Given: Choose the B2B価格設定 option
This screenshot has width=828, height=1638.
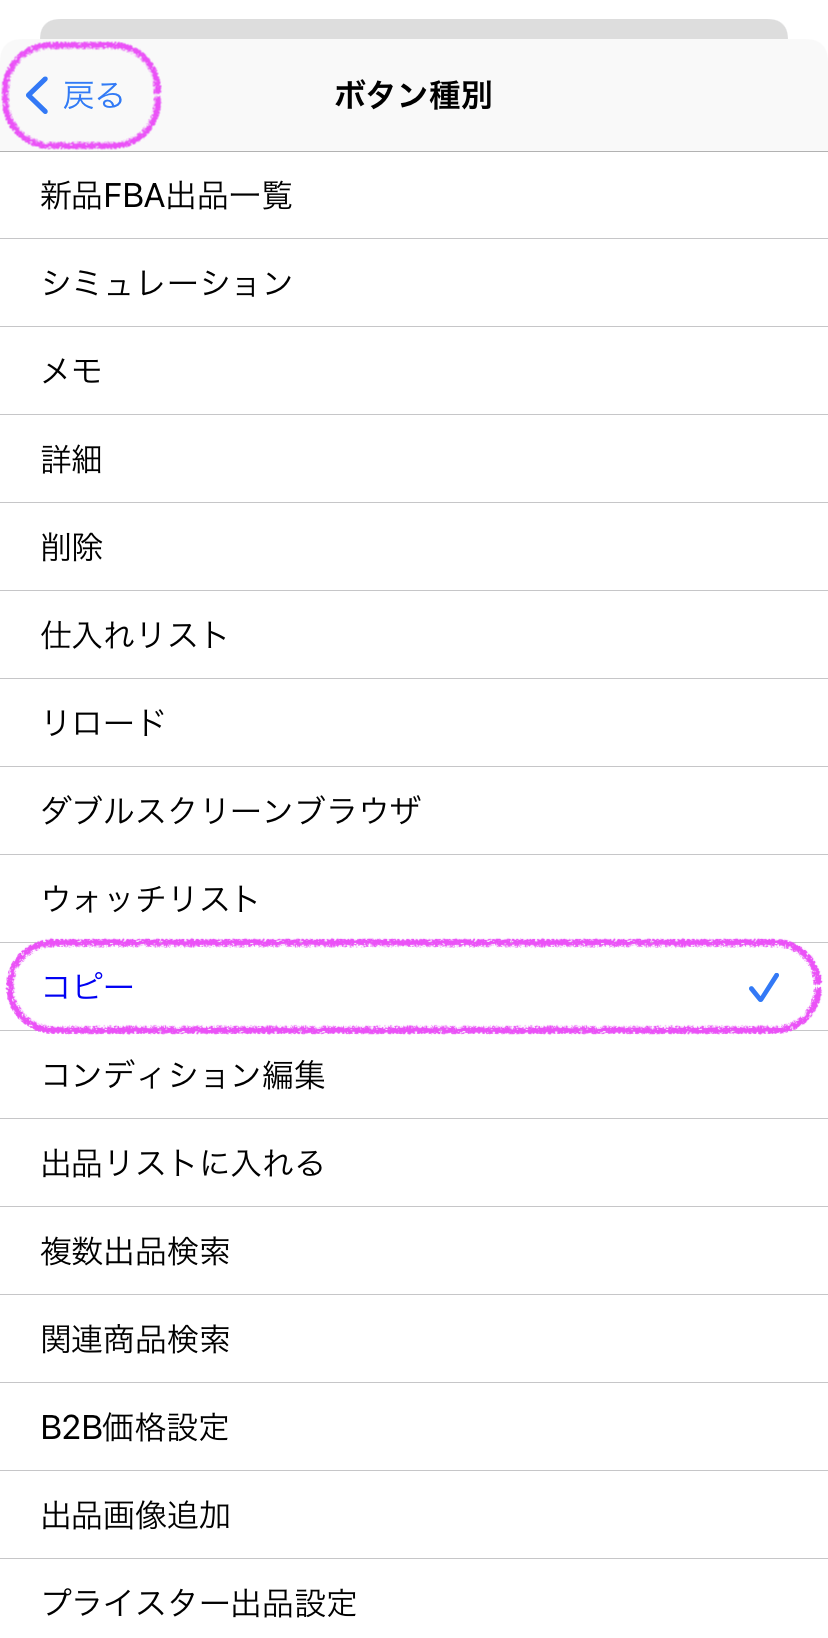Looking at the screenshot, I should point(135,1428).
